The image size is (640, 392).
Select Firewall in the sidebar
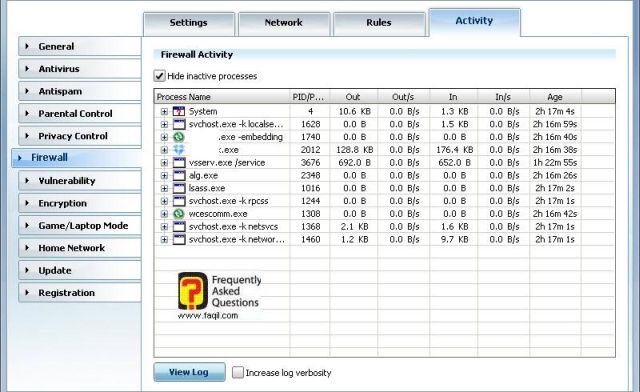click(x=76, y=158)
